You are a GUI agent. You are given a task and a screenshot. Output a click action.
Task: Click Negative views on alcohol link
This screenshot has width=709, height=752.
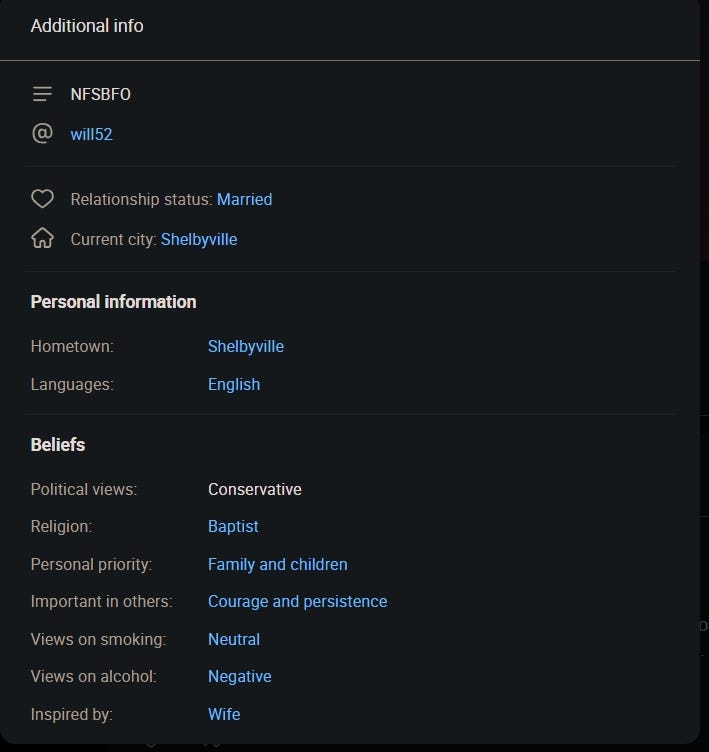coord(239,677)
